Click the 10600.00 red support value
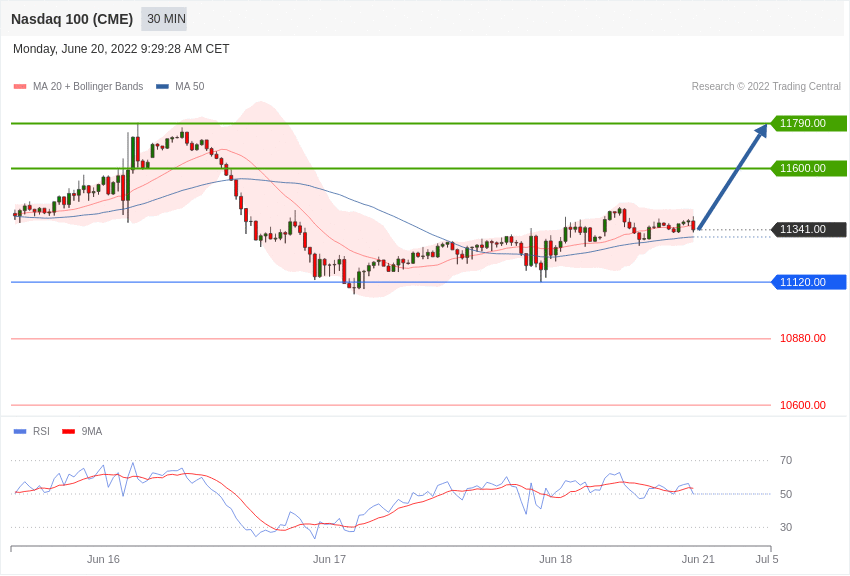This screenshot has height=576, width=850. coord(803,405)
